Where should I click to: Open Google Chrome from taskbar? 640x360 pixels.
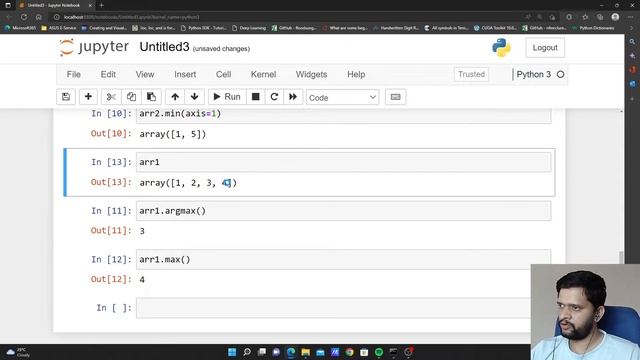point(349,352)
